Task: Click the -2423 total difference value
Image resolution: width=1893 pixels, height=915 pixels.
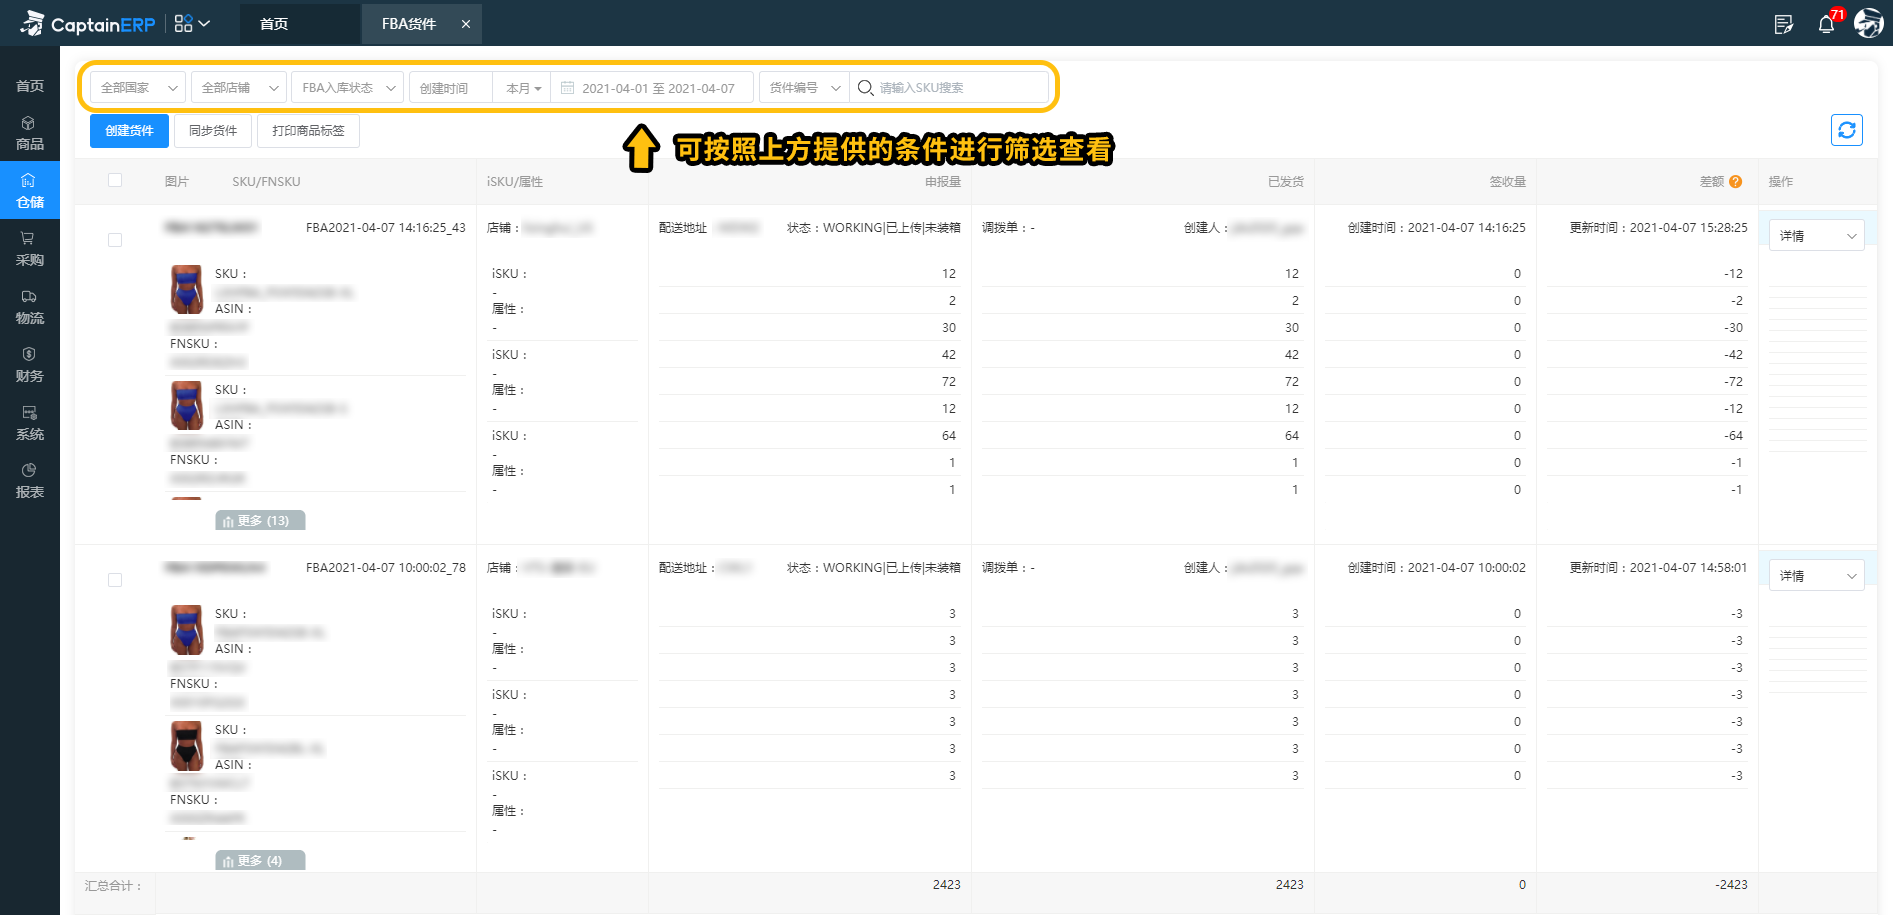Action: click(1731, 885)
